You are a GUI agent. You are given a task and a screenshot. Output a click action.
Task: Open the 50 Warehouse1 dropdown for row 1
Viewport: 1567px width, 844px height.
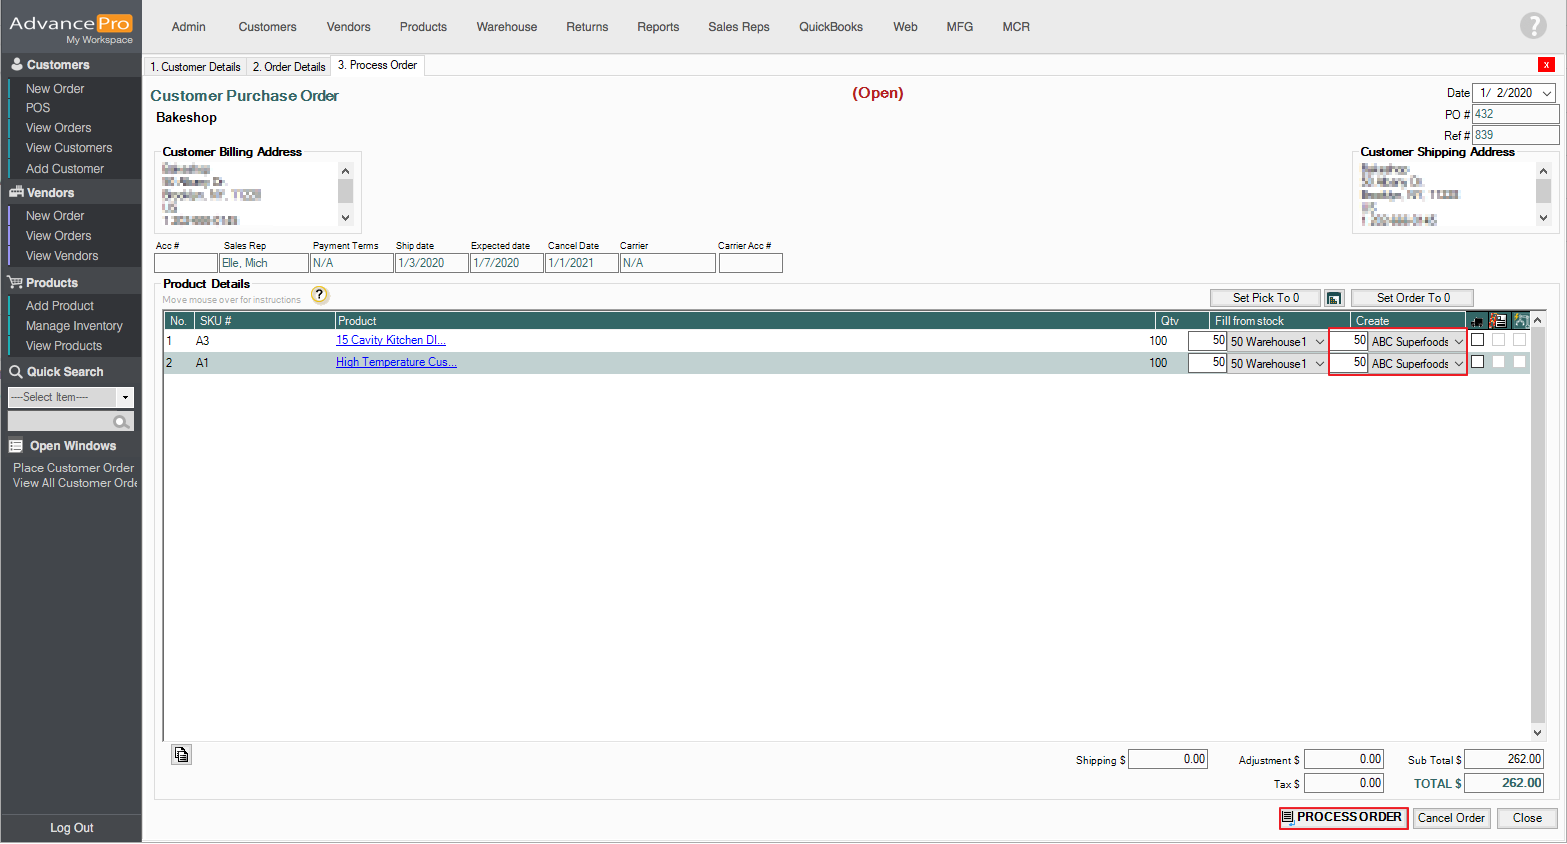coord(1319,342)
